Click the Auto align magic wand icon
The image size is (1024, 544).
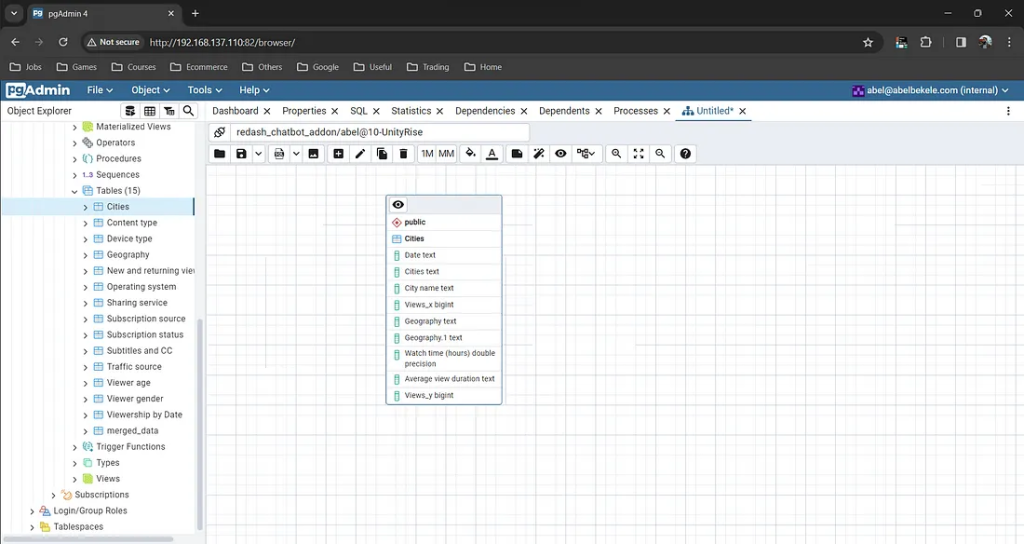[x=539, y=154]
